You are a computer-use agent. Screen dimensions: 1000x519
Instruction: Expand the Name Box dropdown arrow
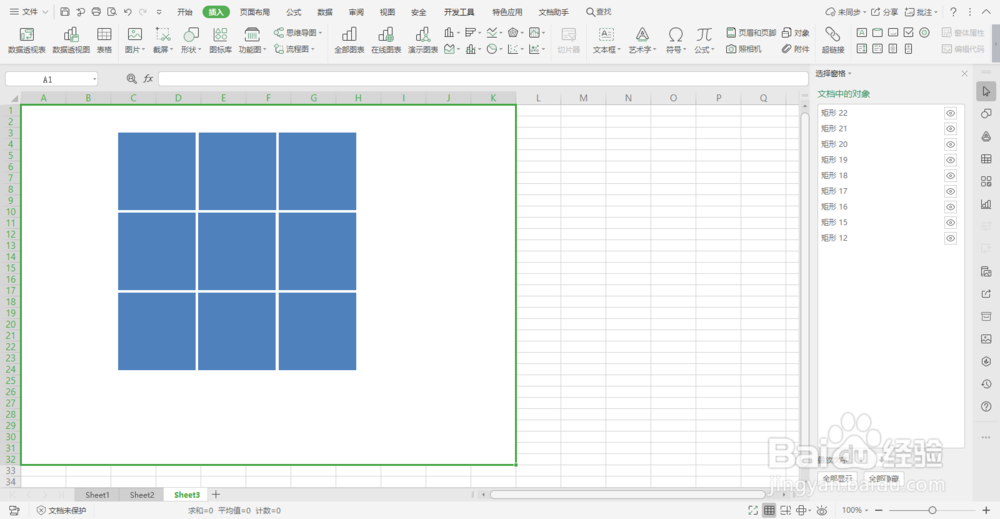click(x=94, y=79)
